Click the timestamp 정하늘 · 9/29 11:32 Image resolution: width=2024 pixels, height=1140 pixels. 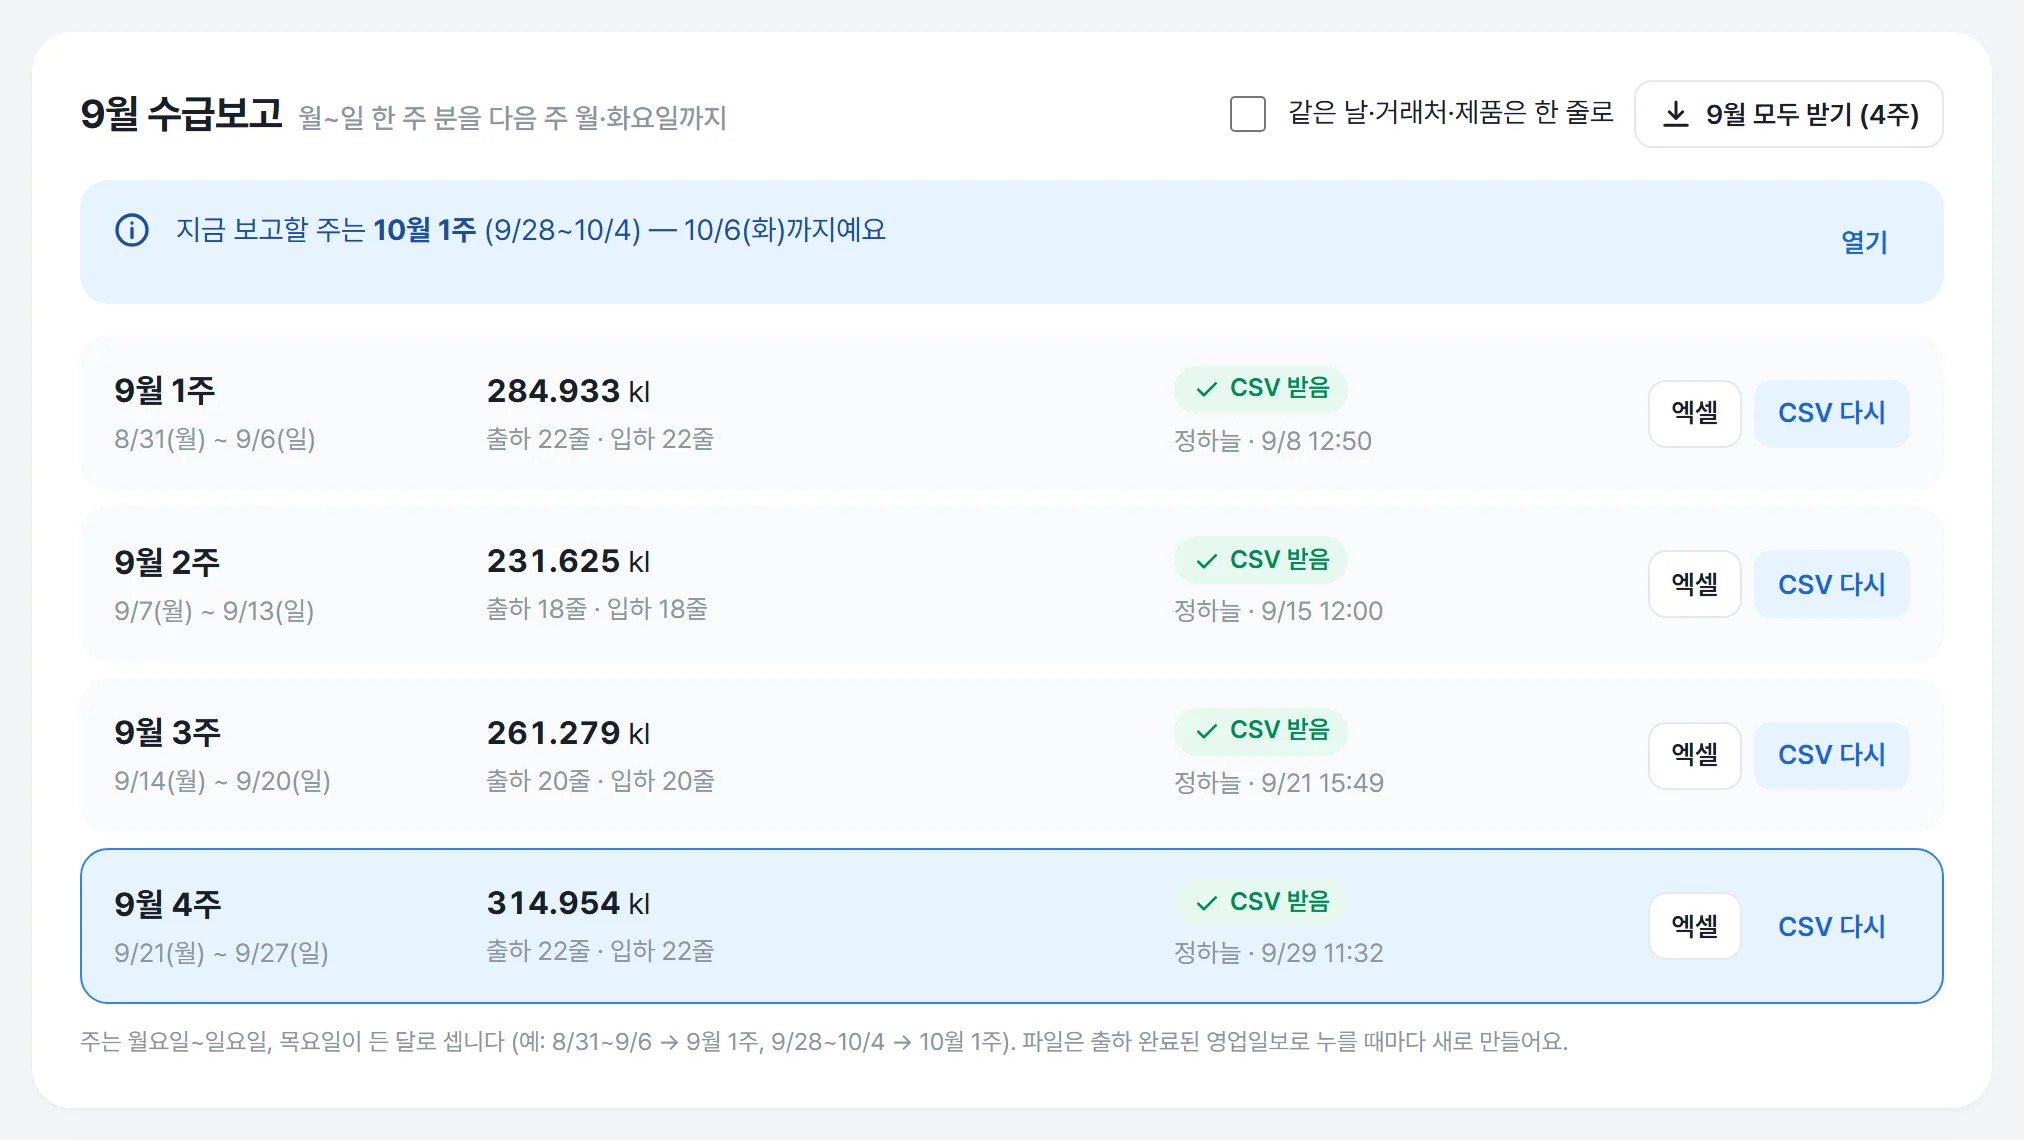click(1279, 953)
